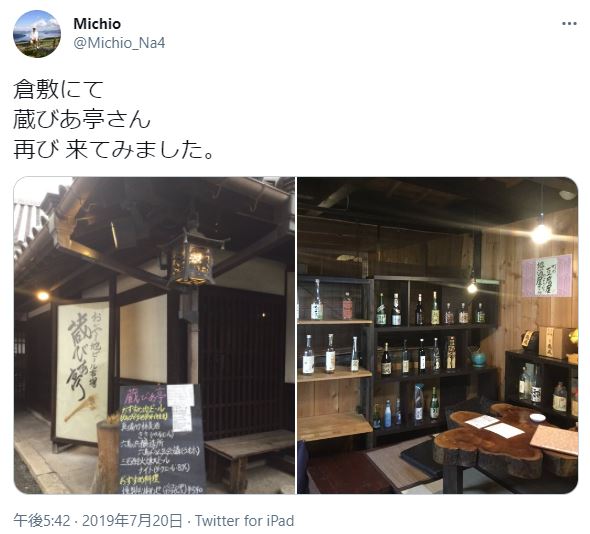Viewport: 590px width, 534px height.
Task: Click the tweet text line 蔵びあ亭さん
Action: pos(82,120)
